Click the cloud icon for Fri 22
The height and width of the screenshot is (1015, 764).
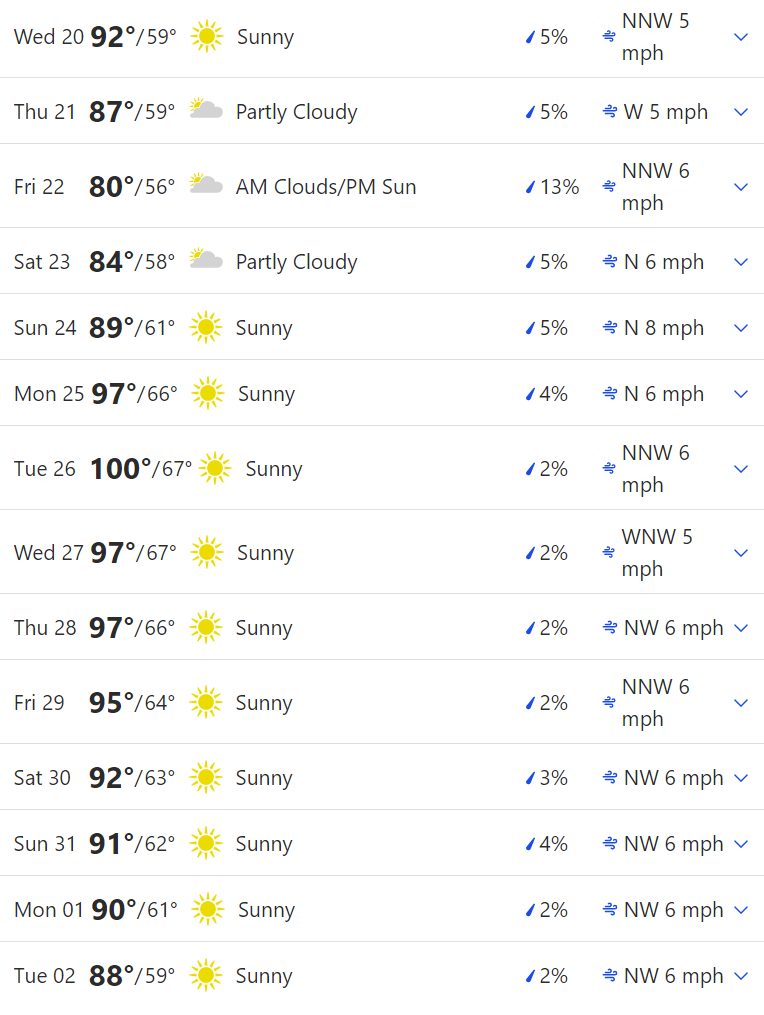pos(205,186)
